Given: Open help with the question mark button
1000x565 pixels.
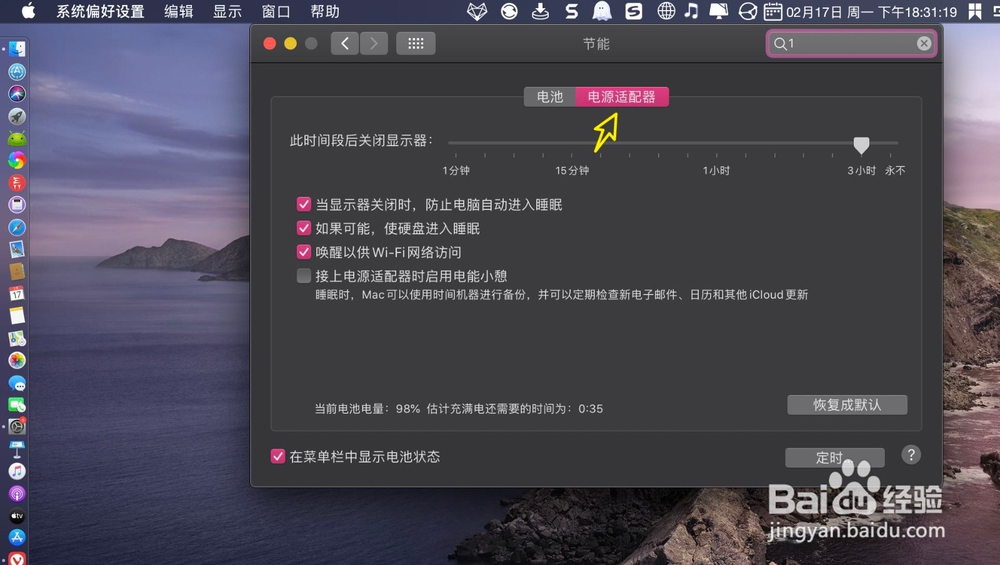Looking at the screenshot, I should 911,455.
